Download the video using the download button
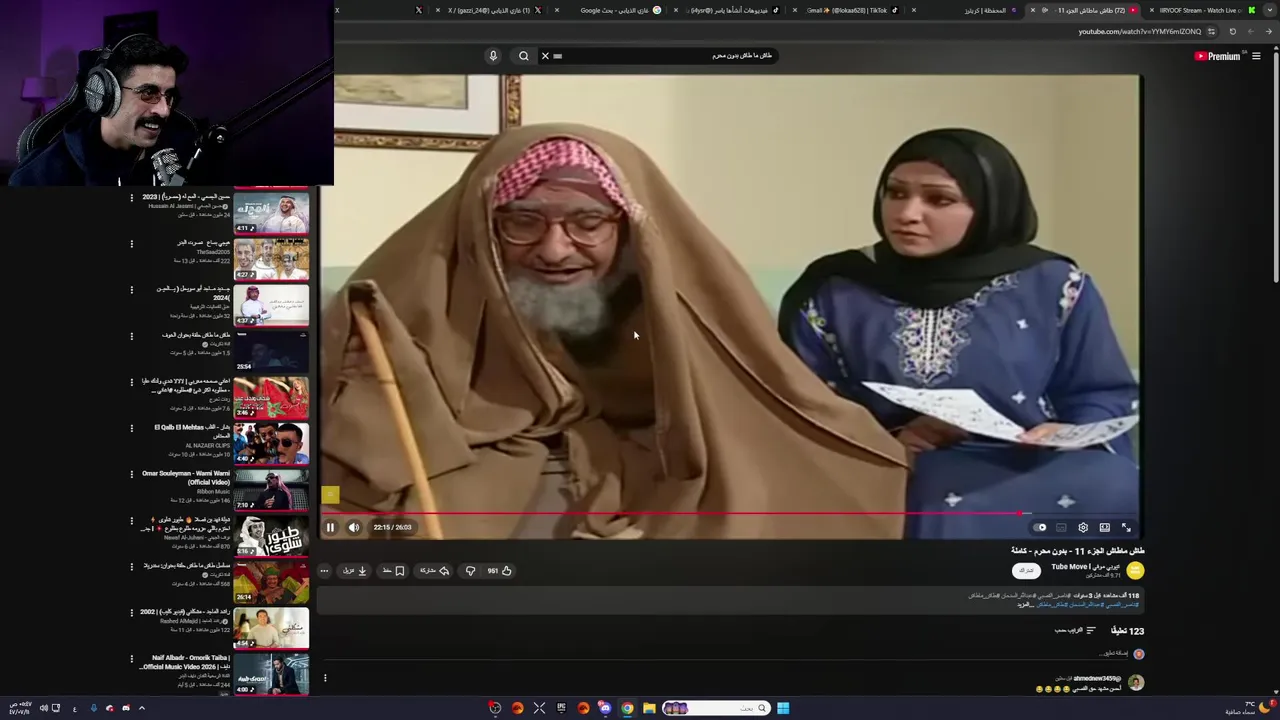1280x720 pixels. [x=355, y=571]
